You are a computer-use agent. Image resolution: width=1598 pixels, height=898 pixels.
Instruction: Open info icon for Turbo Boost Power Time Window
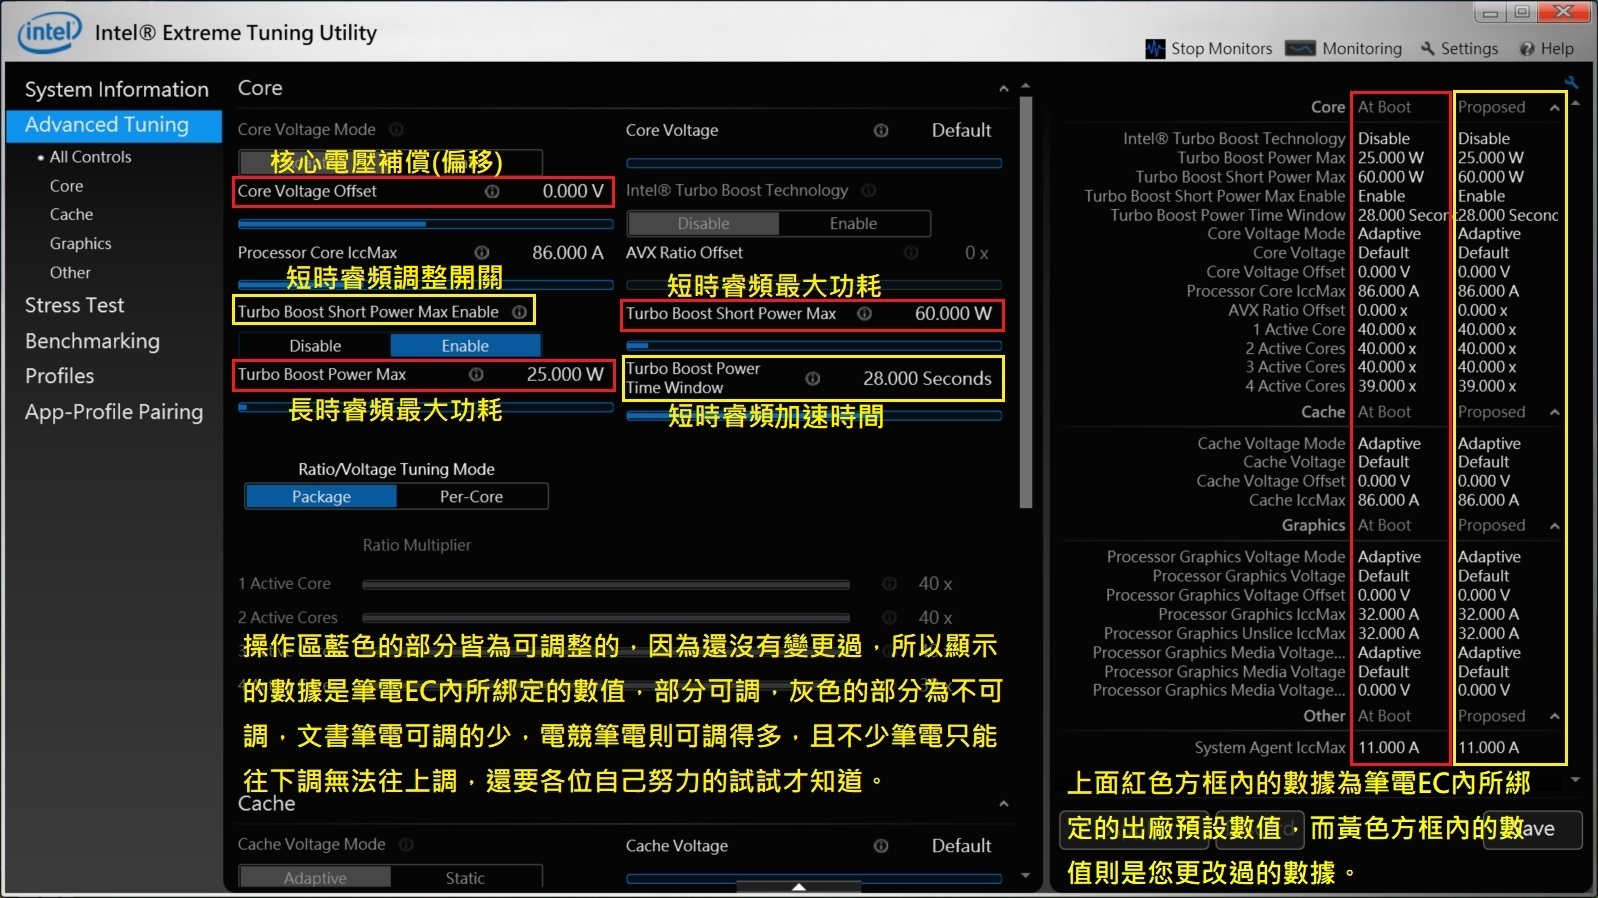pos(813,378)
